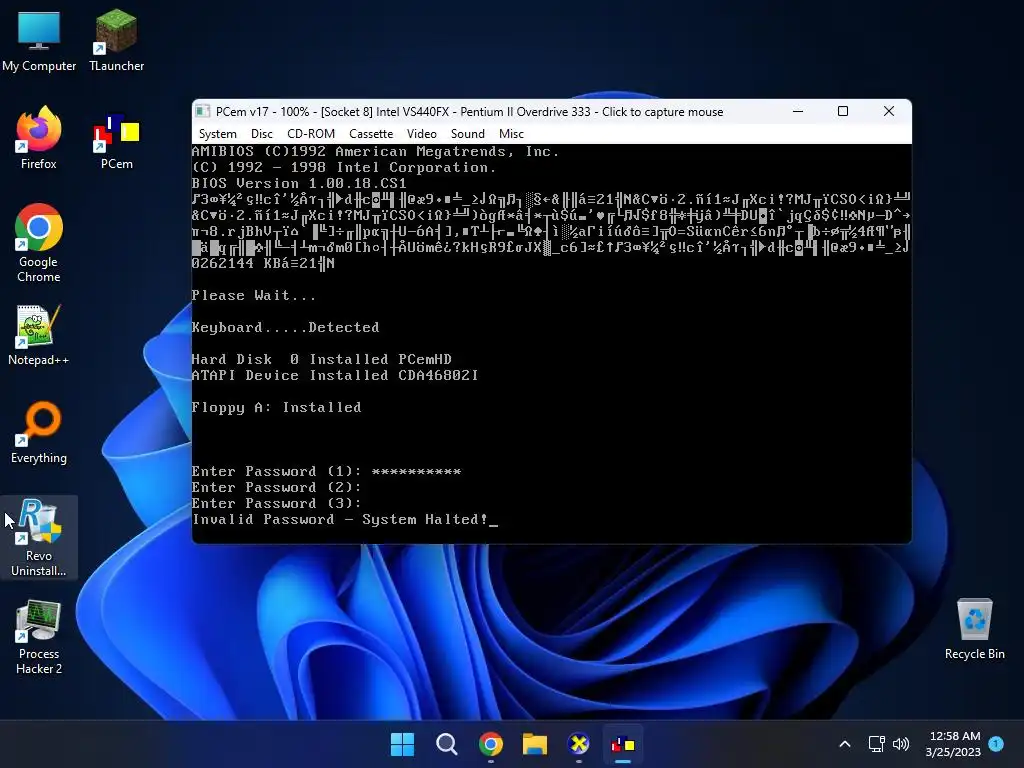Open the System menu in PCem
The image size is (1024, 768).
pyautogui.click(x=217, y=134)
